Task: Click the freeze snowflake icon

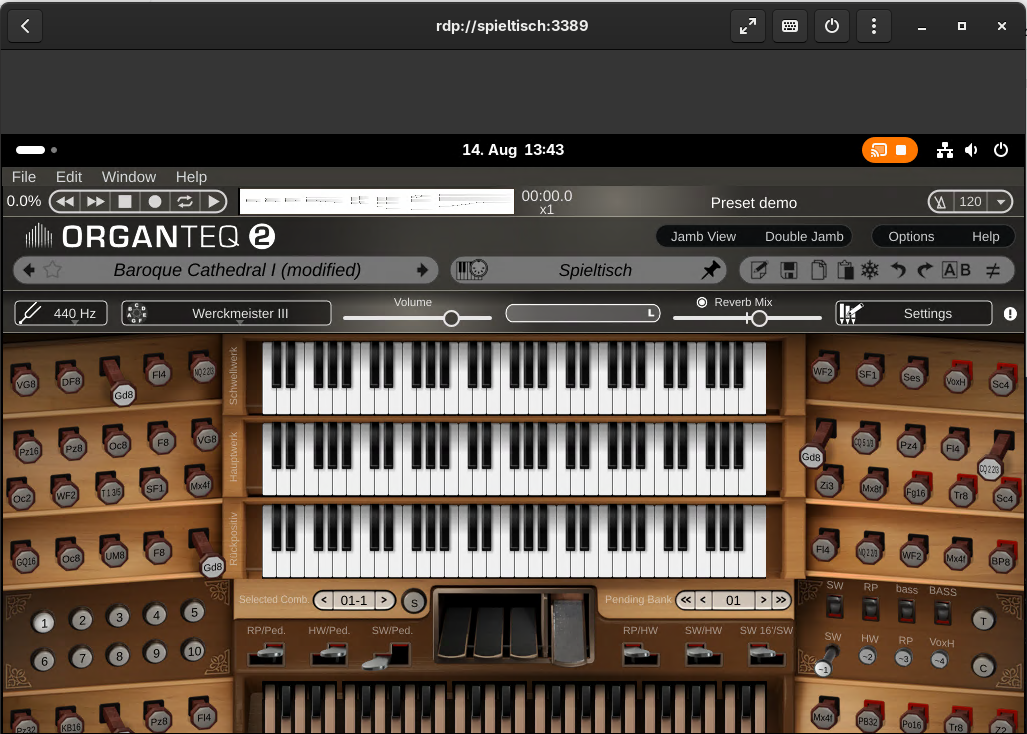Action: point(870,270)
